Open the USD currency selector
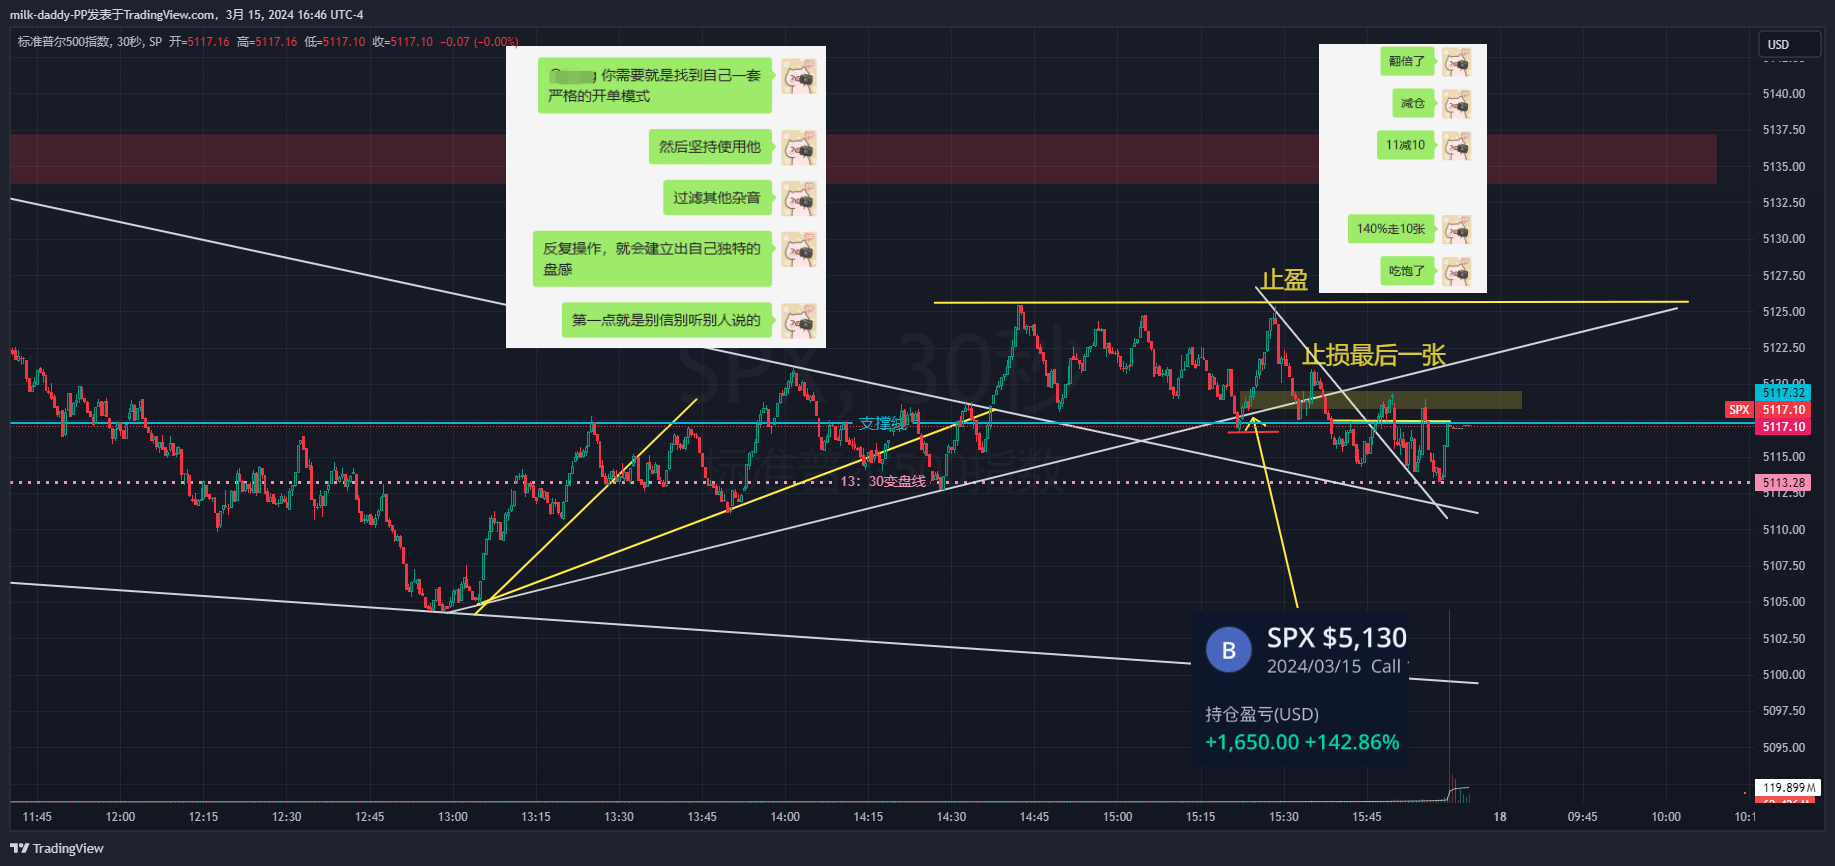The image size is (1835, 866). (x=1789, y=45)
